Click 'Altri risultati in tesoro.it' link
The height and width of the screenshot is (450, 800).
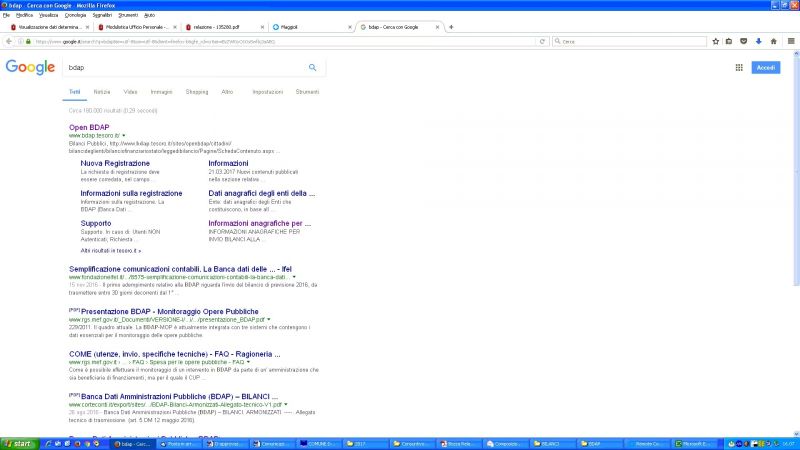[x=110, y=251]
